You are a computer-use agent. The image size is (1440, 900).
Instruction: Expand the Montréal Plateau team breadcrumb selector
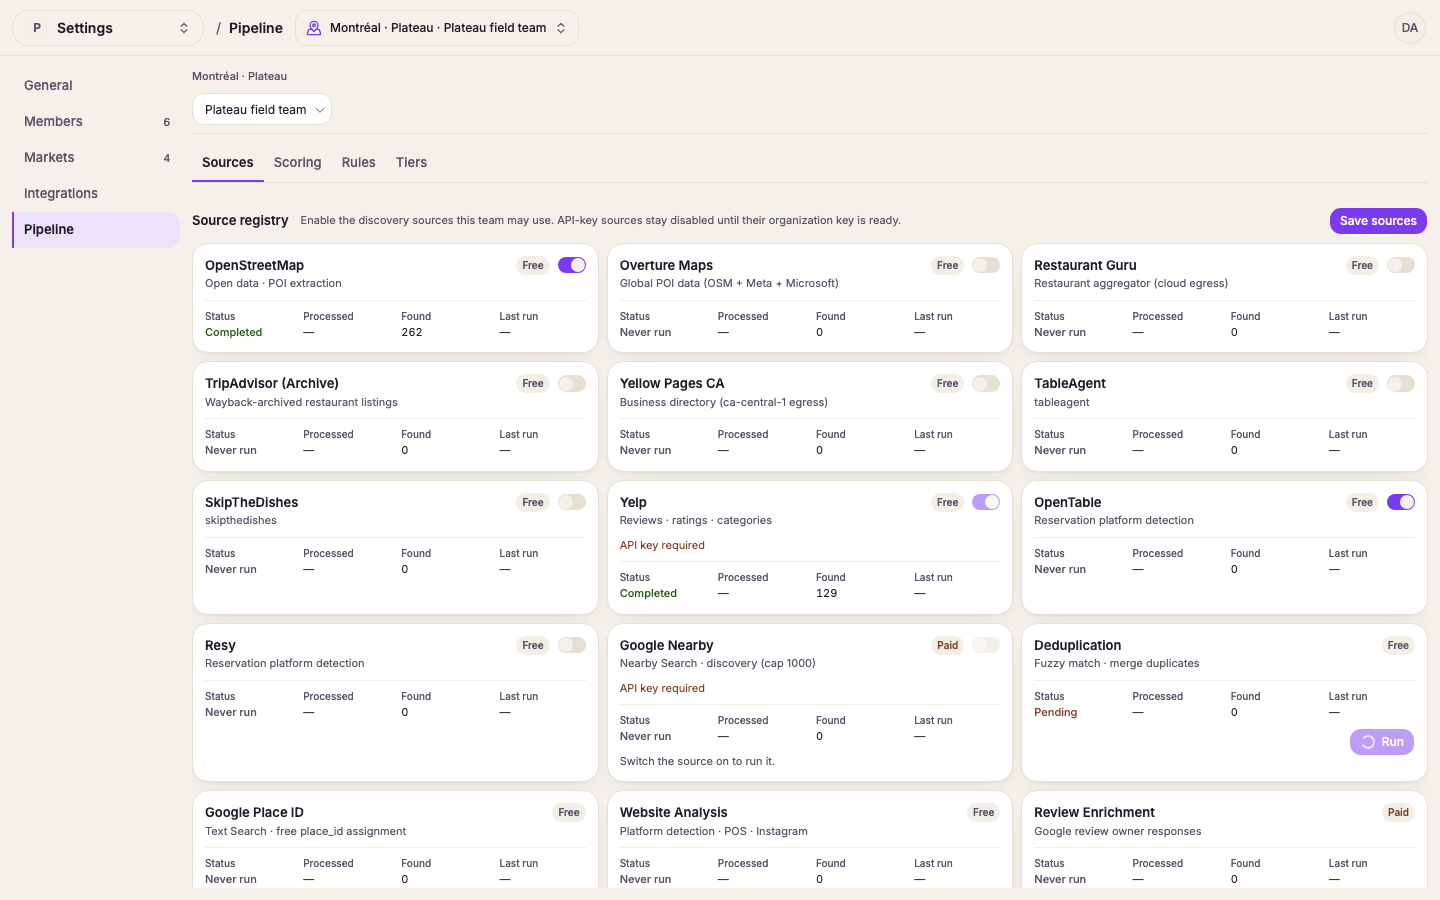coord(437,28)
